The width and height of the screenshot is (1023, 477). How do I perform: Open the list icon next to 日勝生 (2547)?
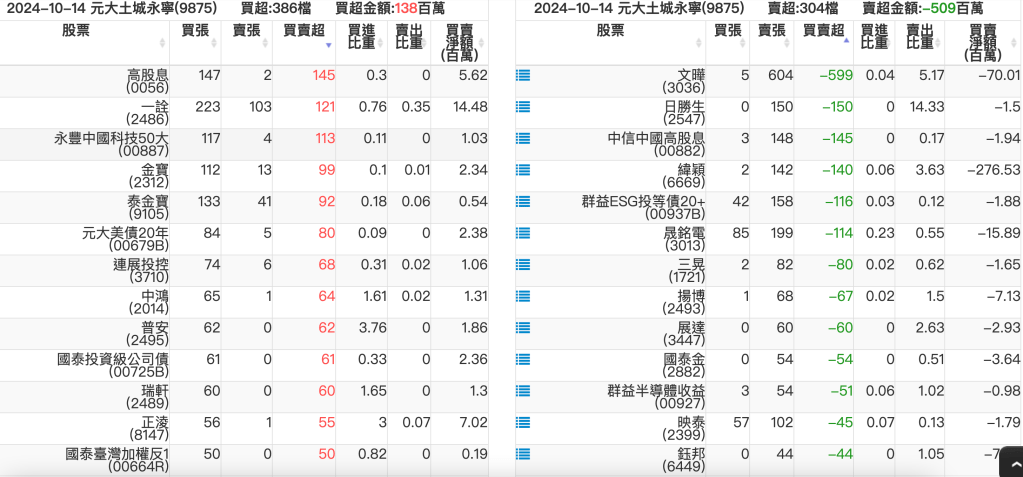(522, 107)
